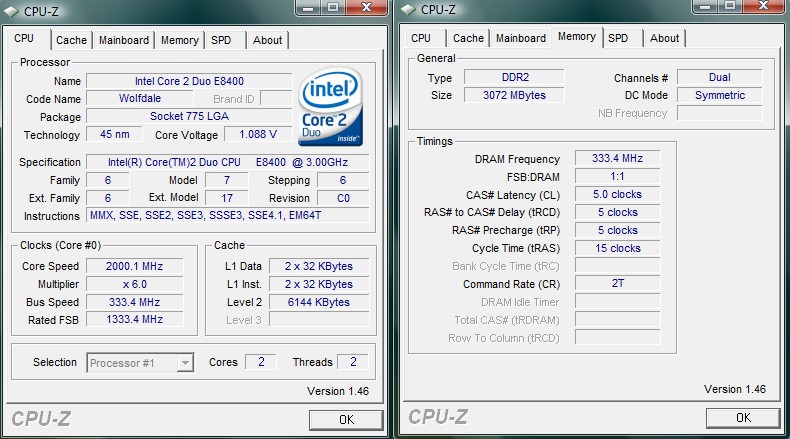Screen dimensions: 790x439
Task: Open SPD tab in right CPU-Z window
Action: click(x=618, y=38)
